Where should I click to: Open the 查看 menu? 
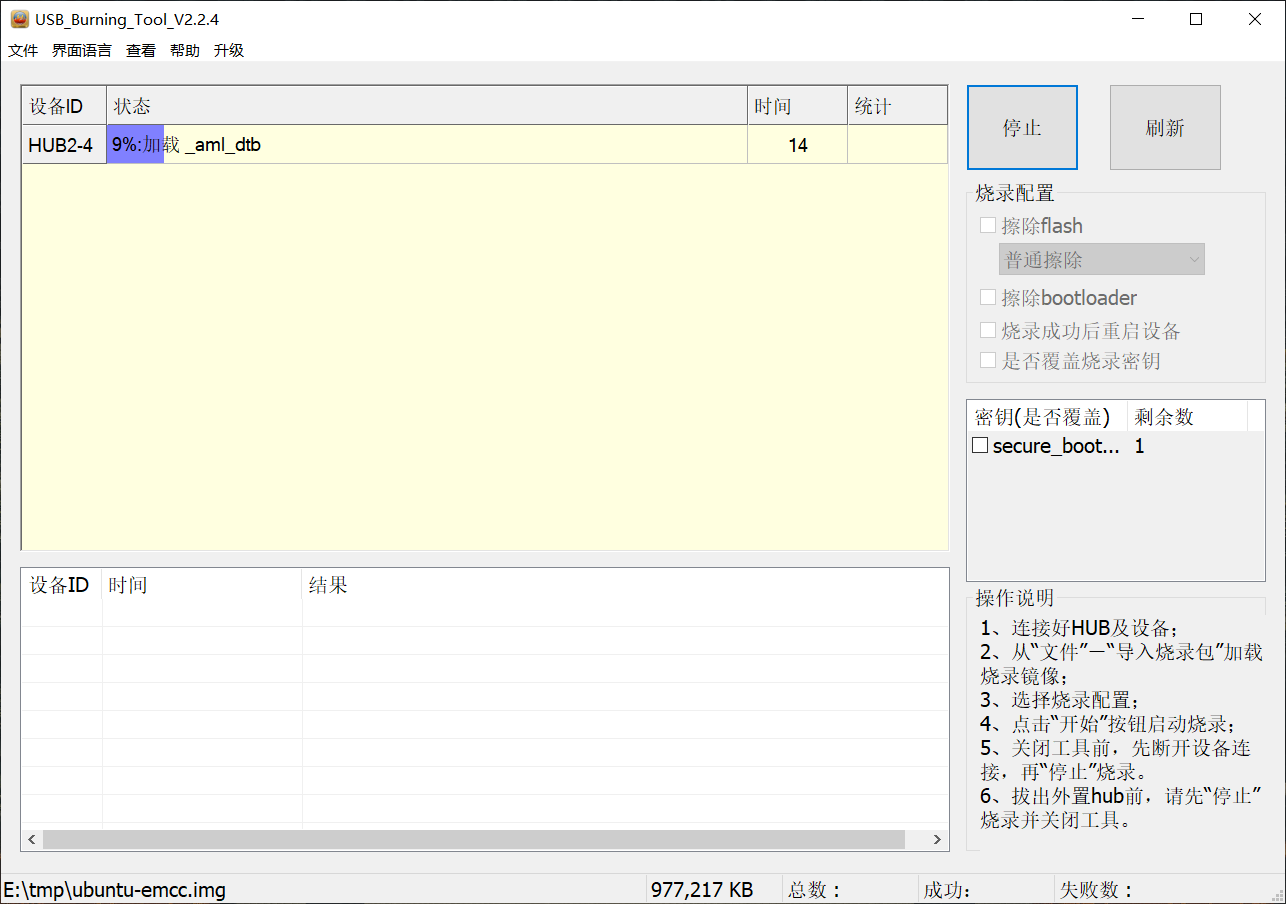coord(141,50)
